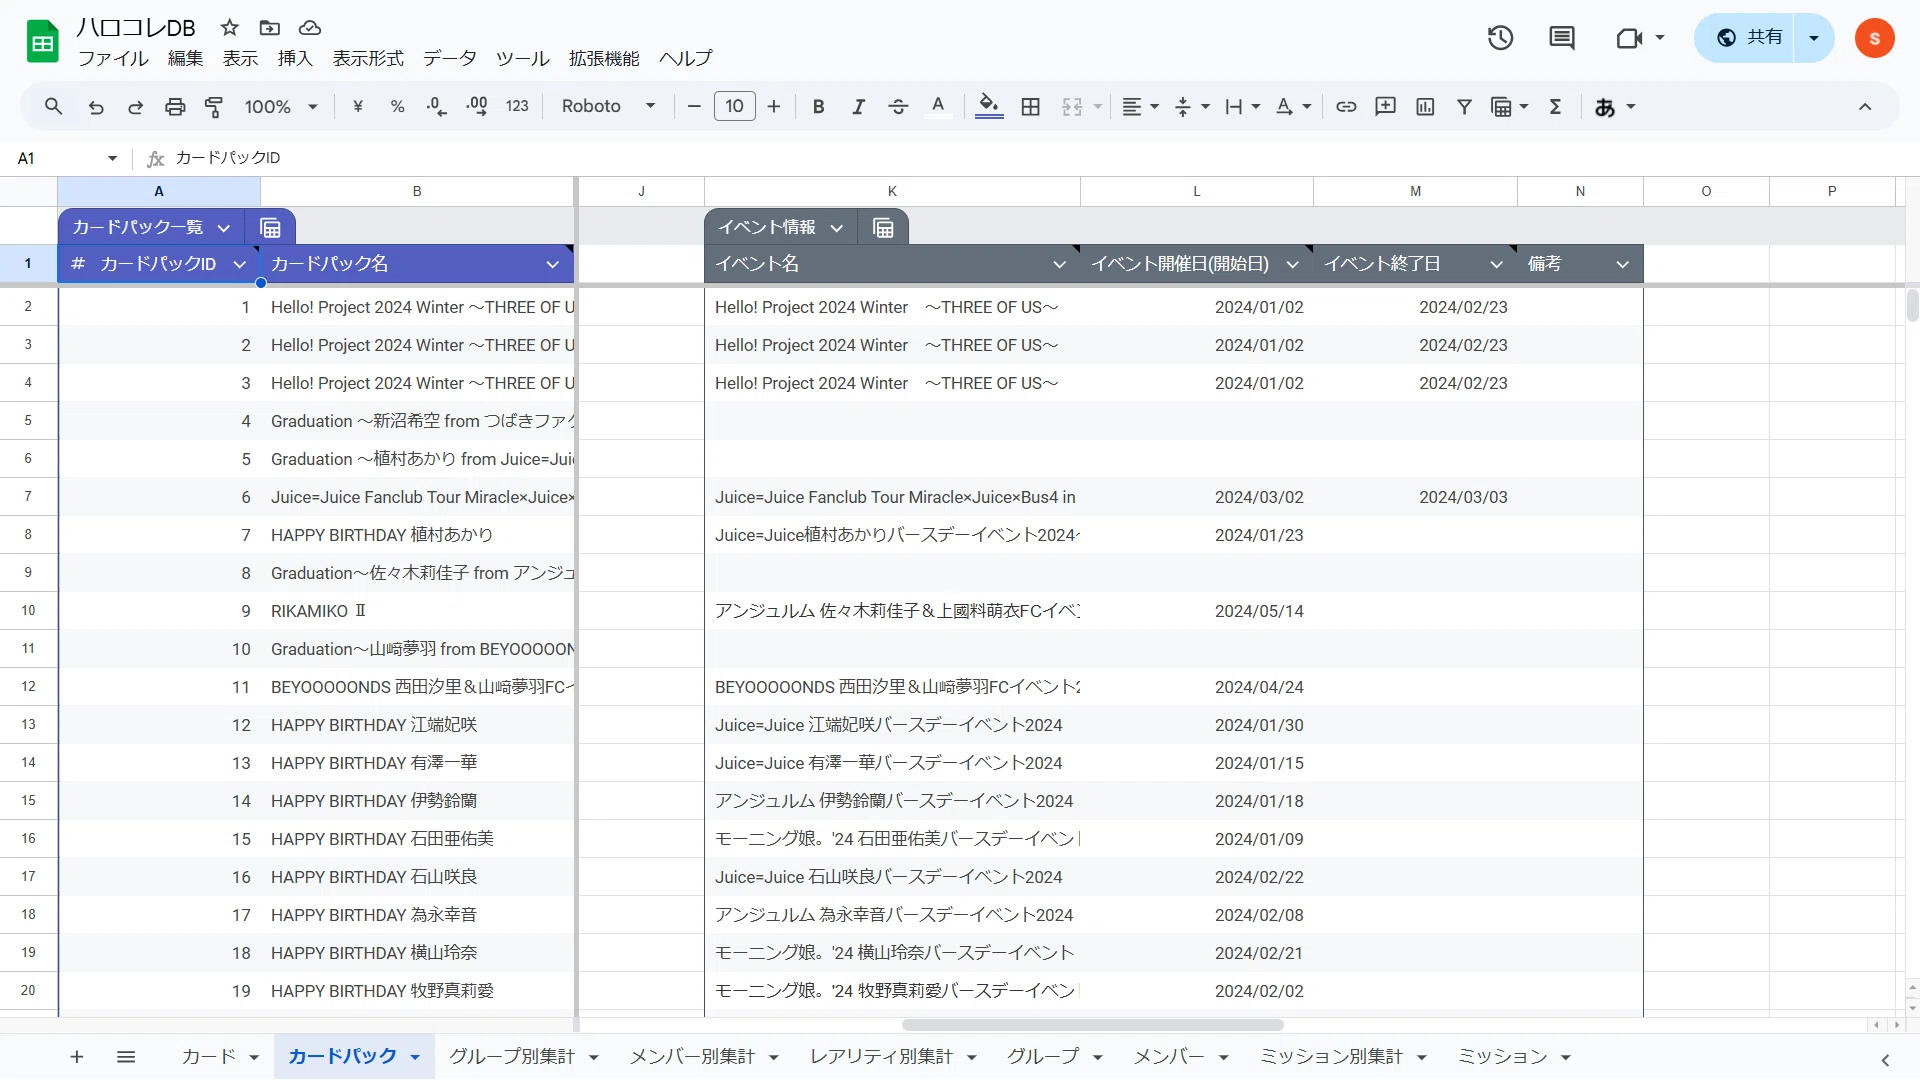Viewport: 1920px width, 1080px height.
Task: Open the Roboto font dropdown
Action: (608, 106)
